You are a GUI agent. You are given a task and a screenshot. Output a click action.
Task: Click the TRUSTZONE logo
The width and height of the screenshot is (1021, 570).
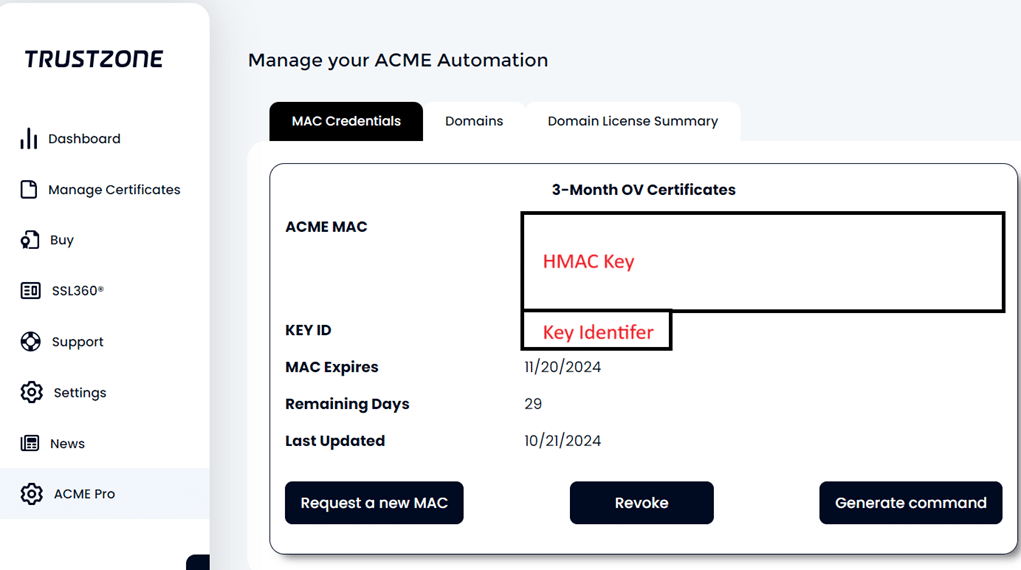(x=94, y=59)
